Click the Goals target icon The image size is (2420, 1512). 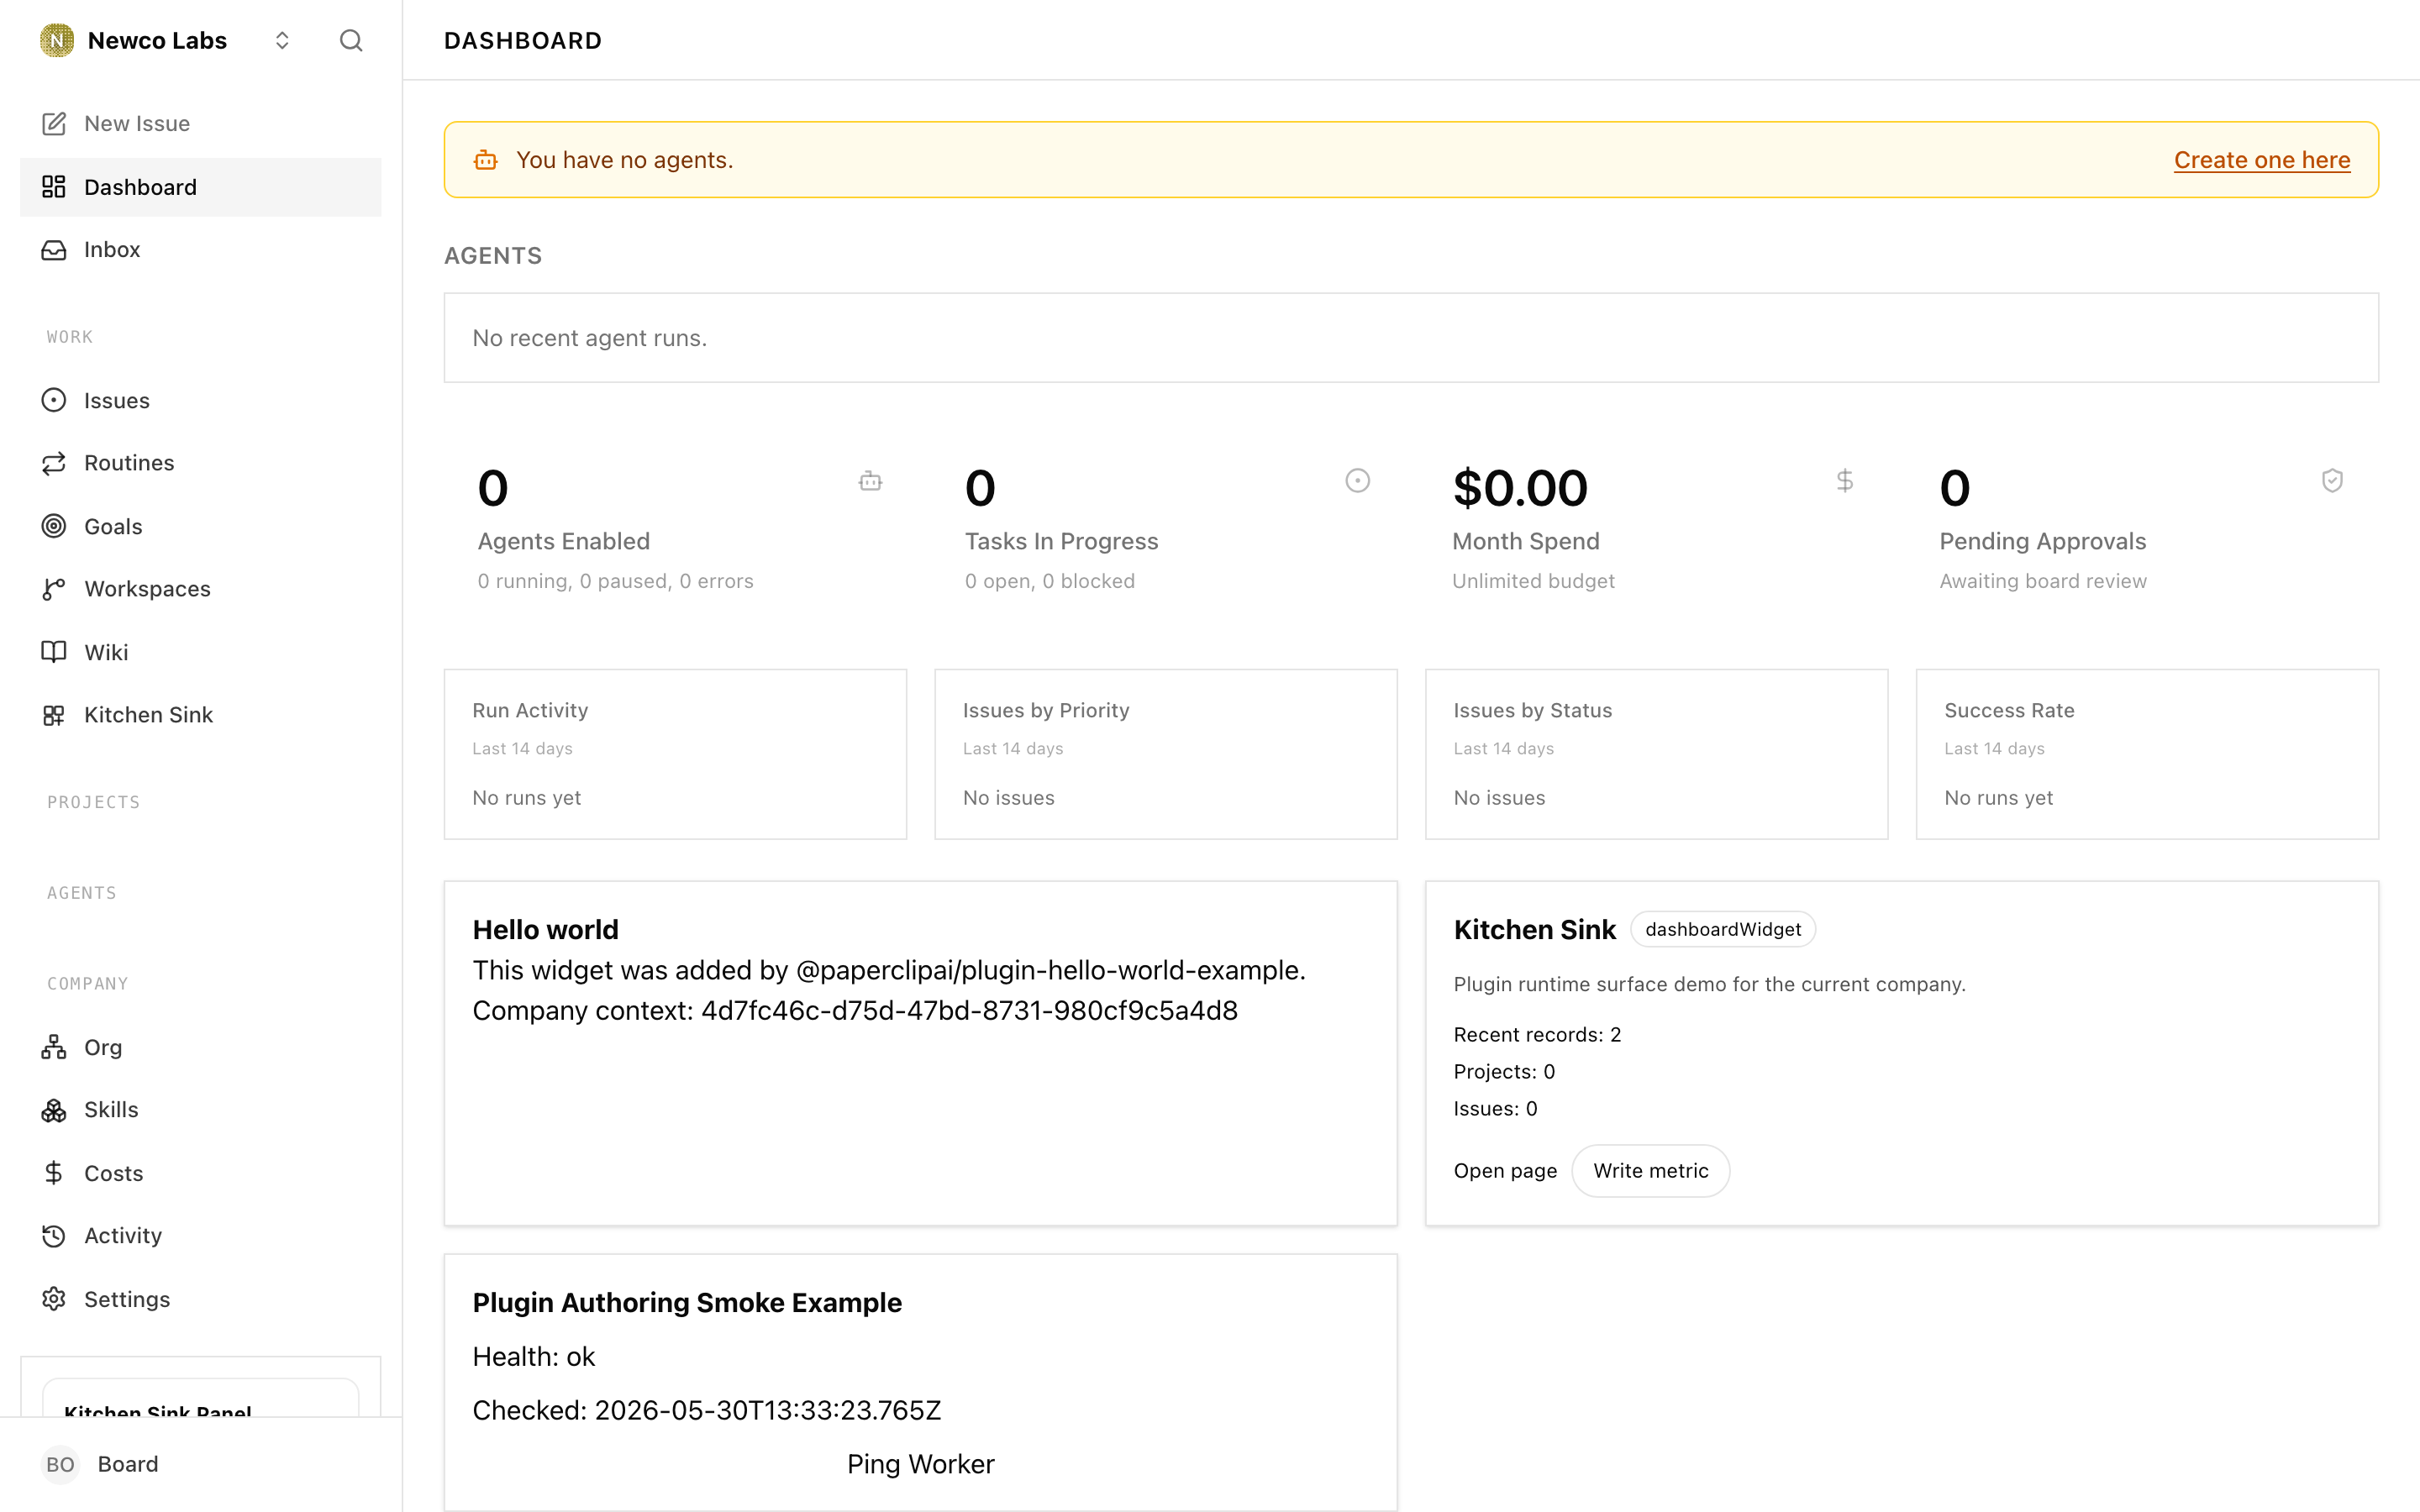[54, 526]
